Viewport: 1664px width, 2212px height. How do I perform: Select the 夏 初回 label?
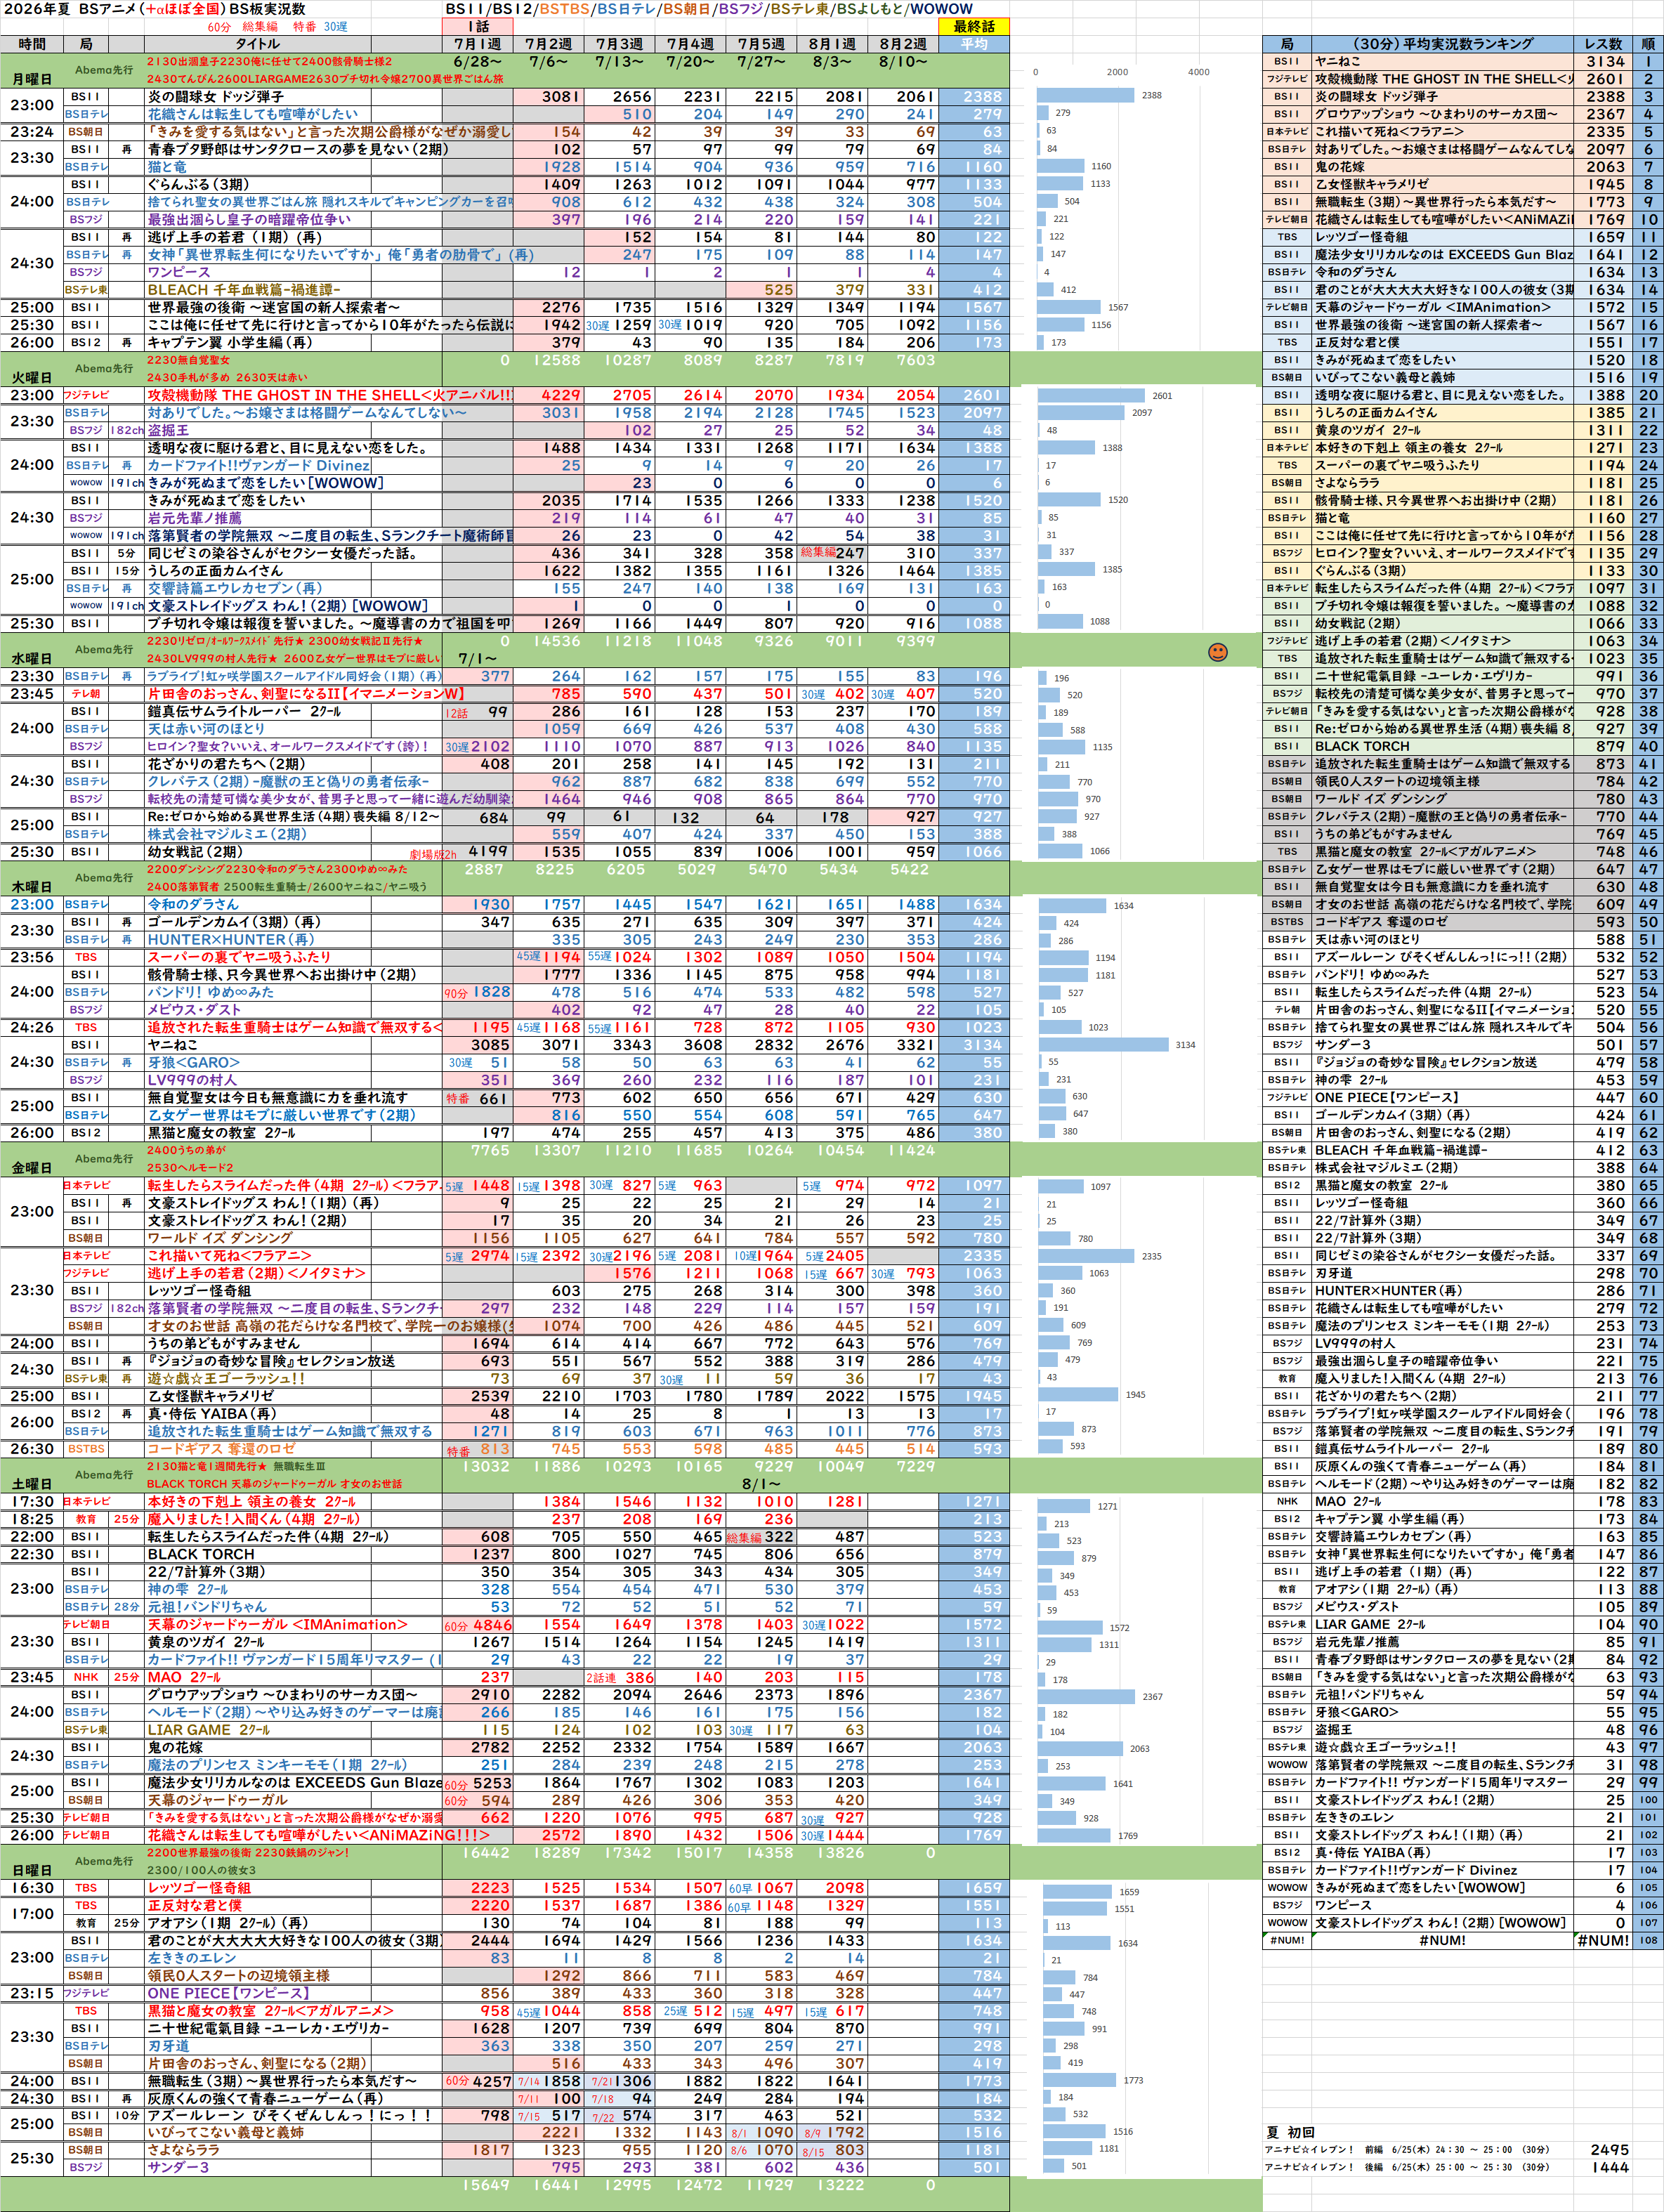(x=1290, y=2132)
